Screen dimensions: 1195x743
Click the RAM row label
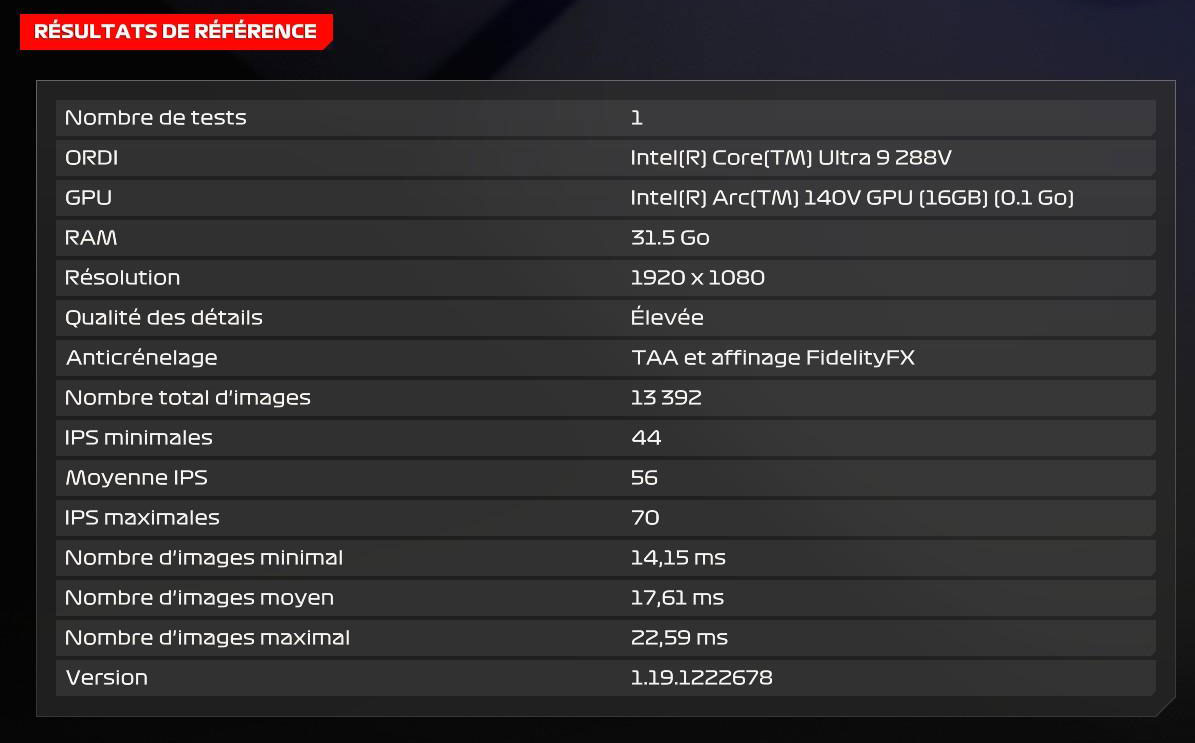click(91, 238)
